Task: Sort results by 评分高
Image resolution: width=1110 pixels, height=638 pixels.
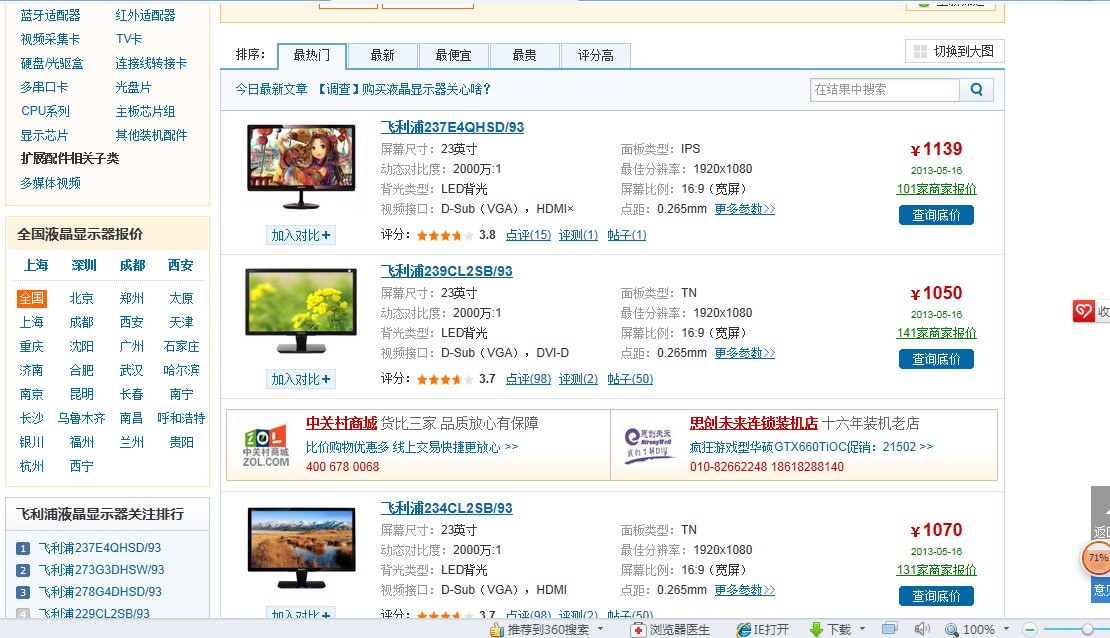Action: pyautogui.click(x=595, y=55)
